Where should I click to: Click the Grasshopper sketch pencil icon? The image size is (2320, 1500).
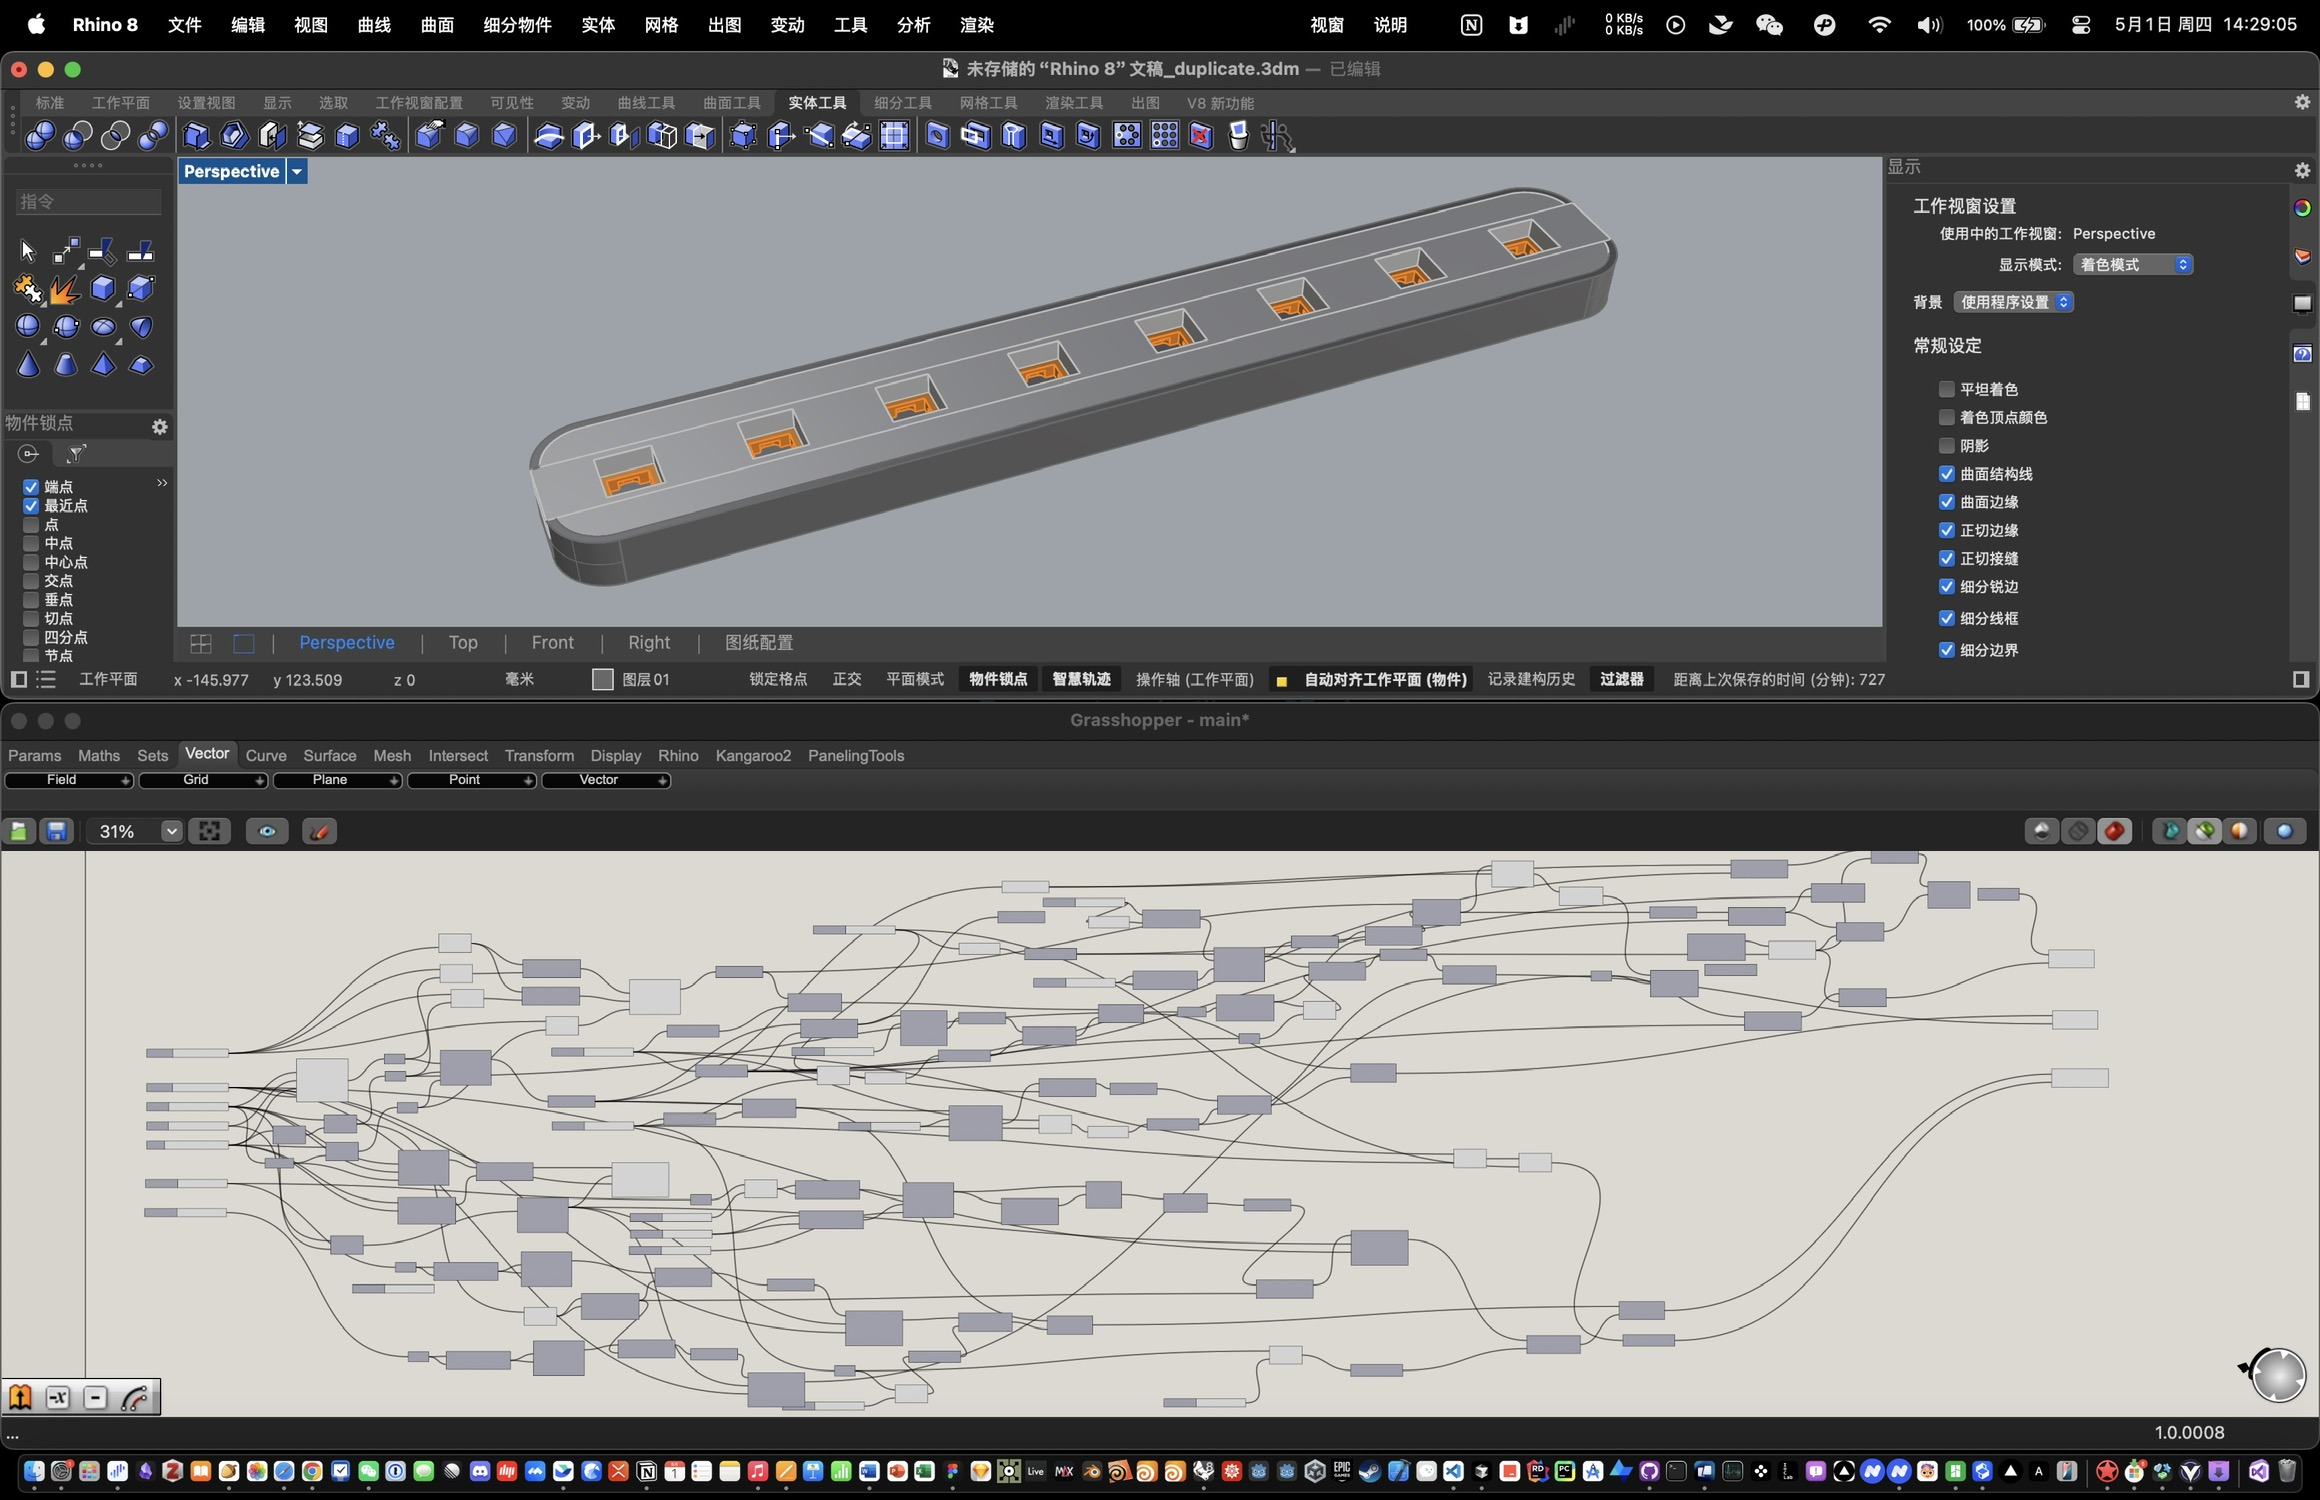(x=319, y=831)
